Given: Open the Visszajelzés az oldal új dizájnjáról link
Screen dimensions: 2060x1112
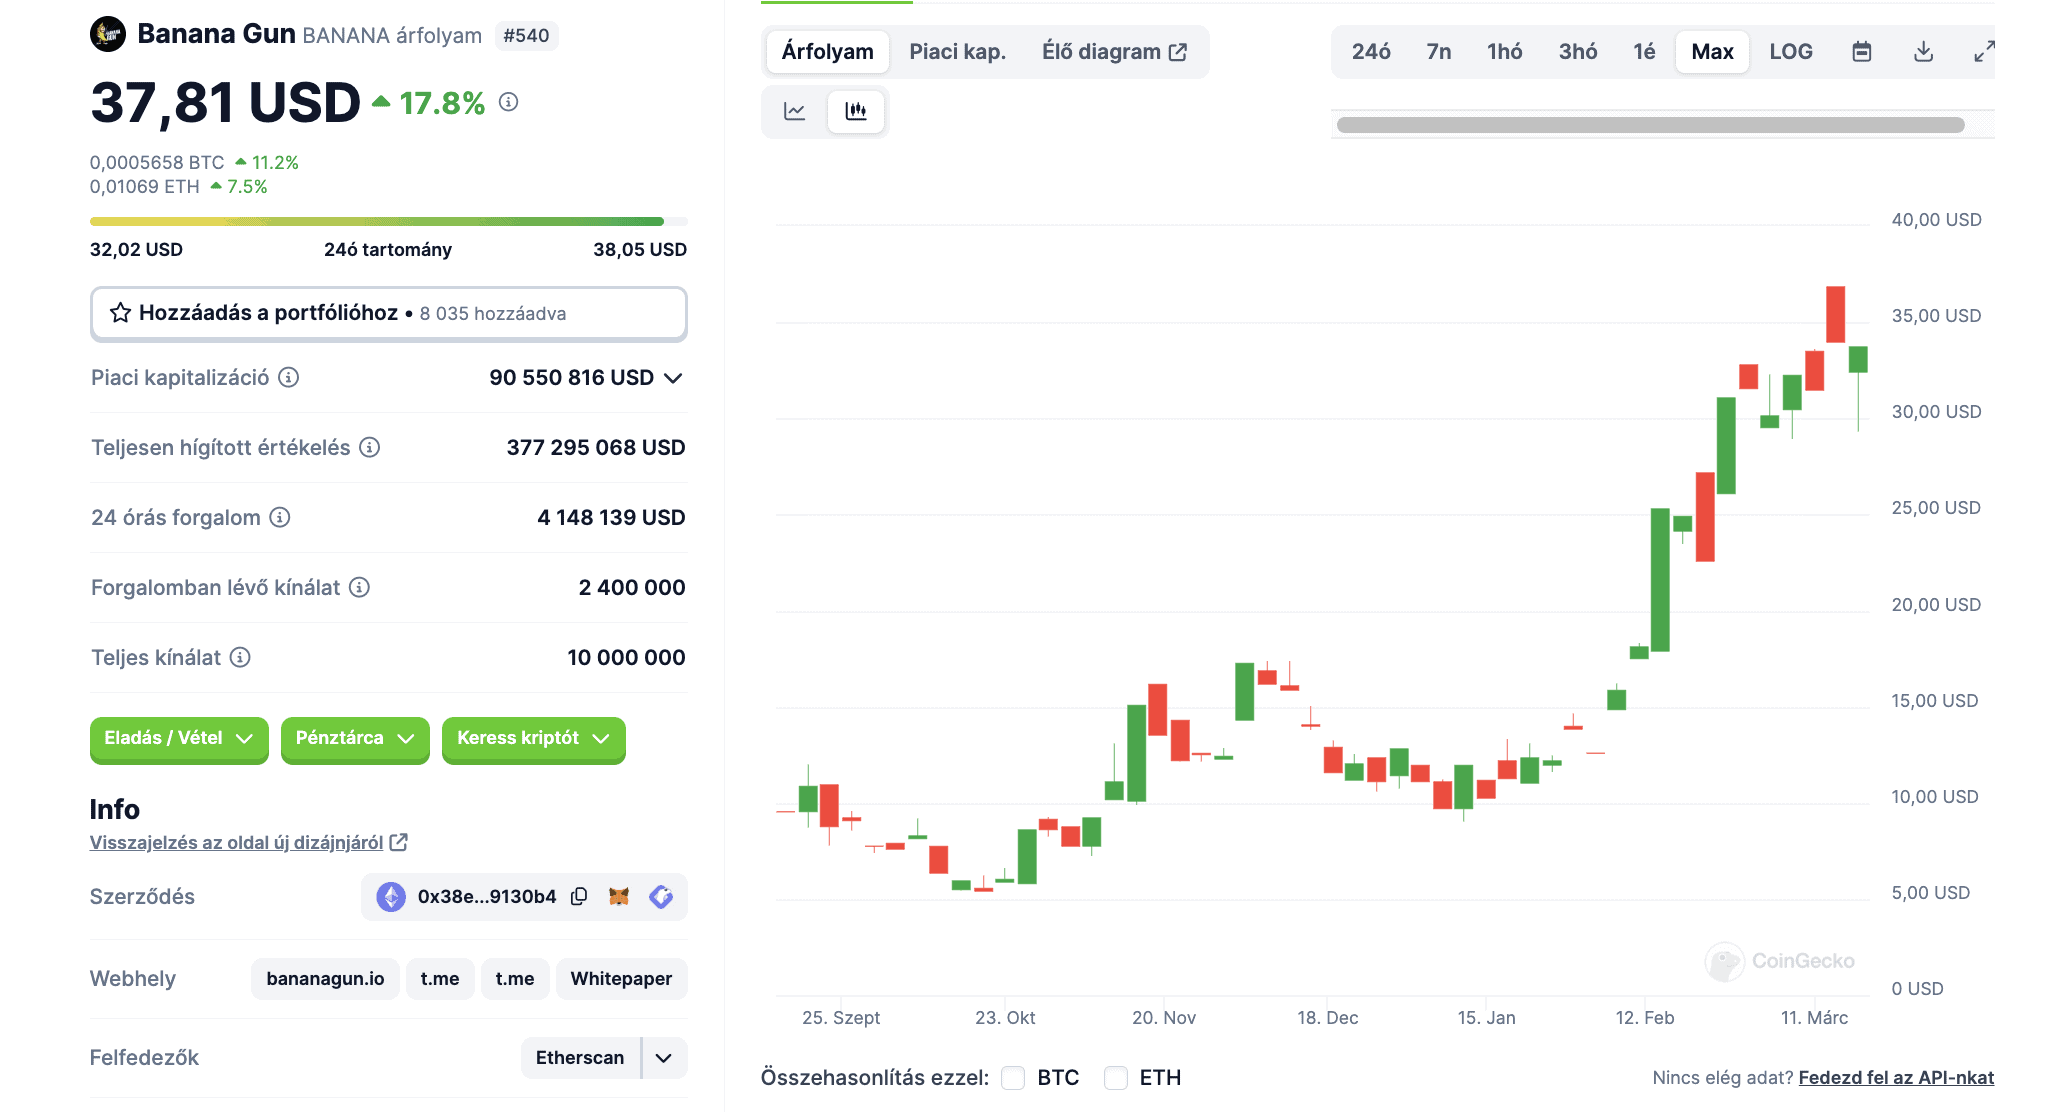Looking at the screenshot, I should [x=237, y=842].
